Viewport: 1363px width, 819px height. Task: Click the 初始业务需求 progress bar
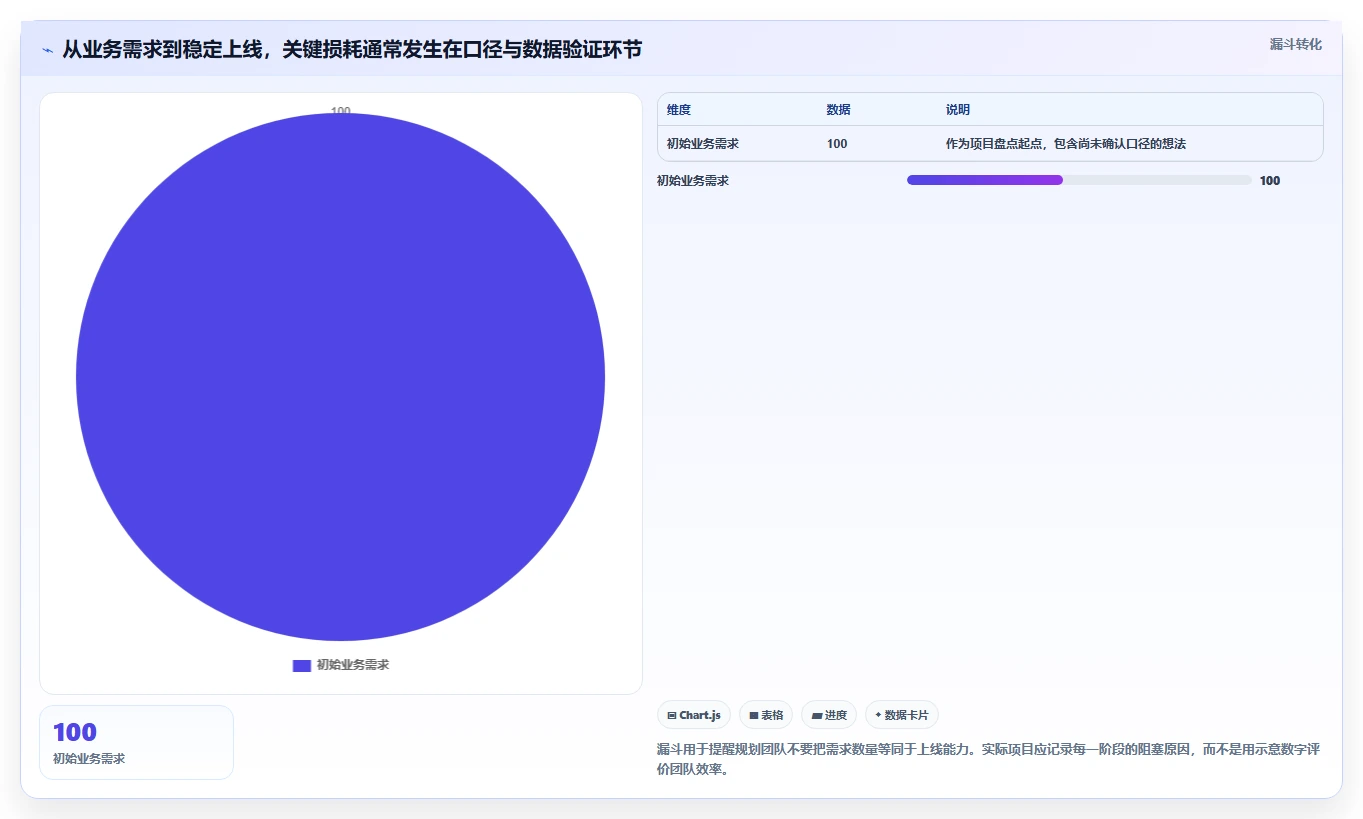(1079, 180)
